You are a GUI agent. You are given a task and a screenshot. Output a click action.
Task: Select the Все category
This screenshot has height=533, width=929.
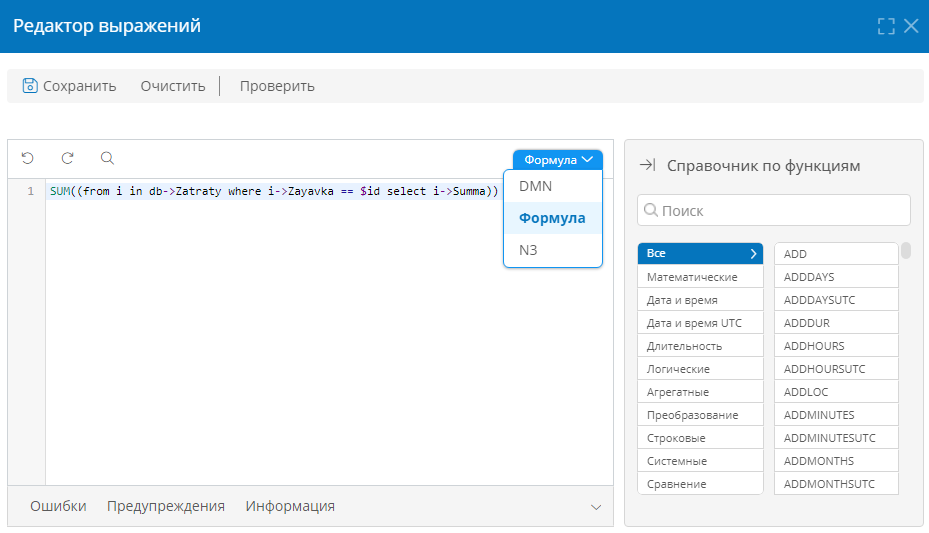click(x=700, y=253)
